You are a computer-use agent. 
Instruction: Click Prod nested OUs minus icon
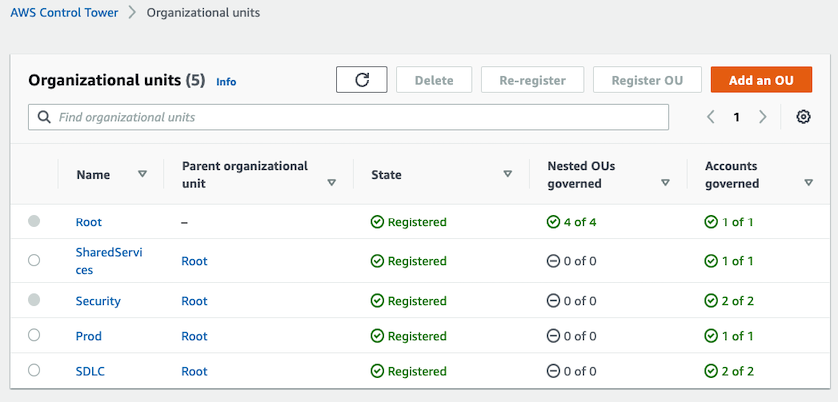pos(553,336)
